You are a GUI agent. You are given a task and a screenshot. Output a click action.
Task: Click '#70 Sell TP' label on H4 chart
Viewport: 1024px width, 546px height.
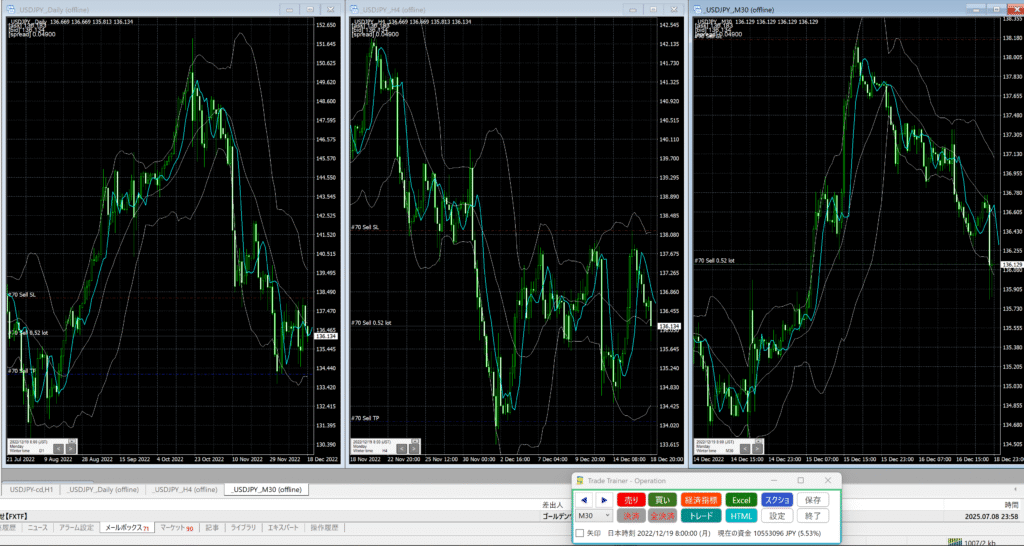364,418
